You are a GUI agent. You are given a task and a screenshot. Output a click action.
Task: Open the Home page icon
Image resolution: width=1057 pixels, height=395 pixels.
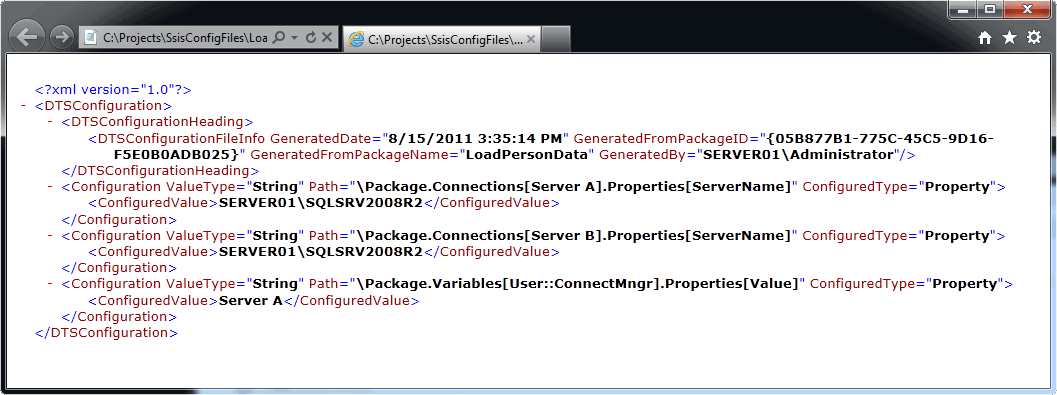[985, 38]
